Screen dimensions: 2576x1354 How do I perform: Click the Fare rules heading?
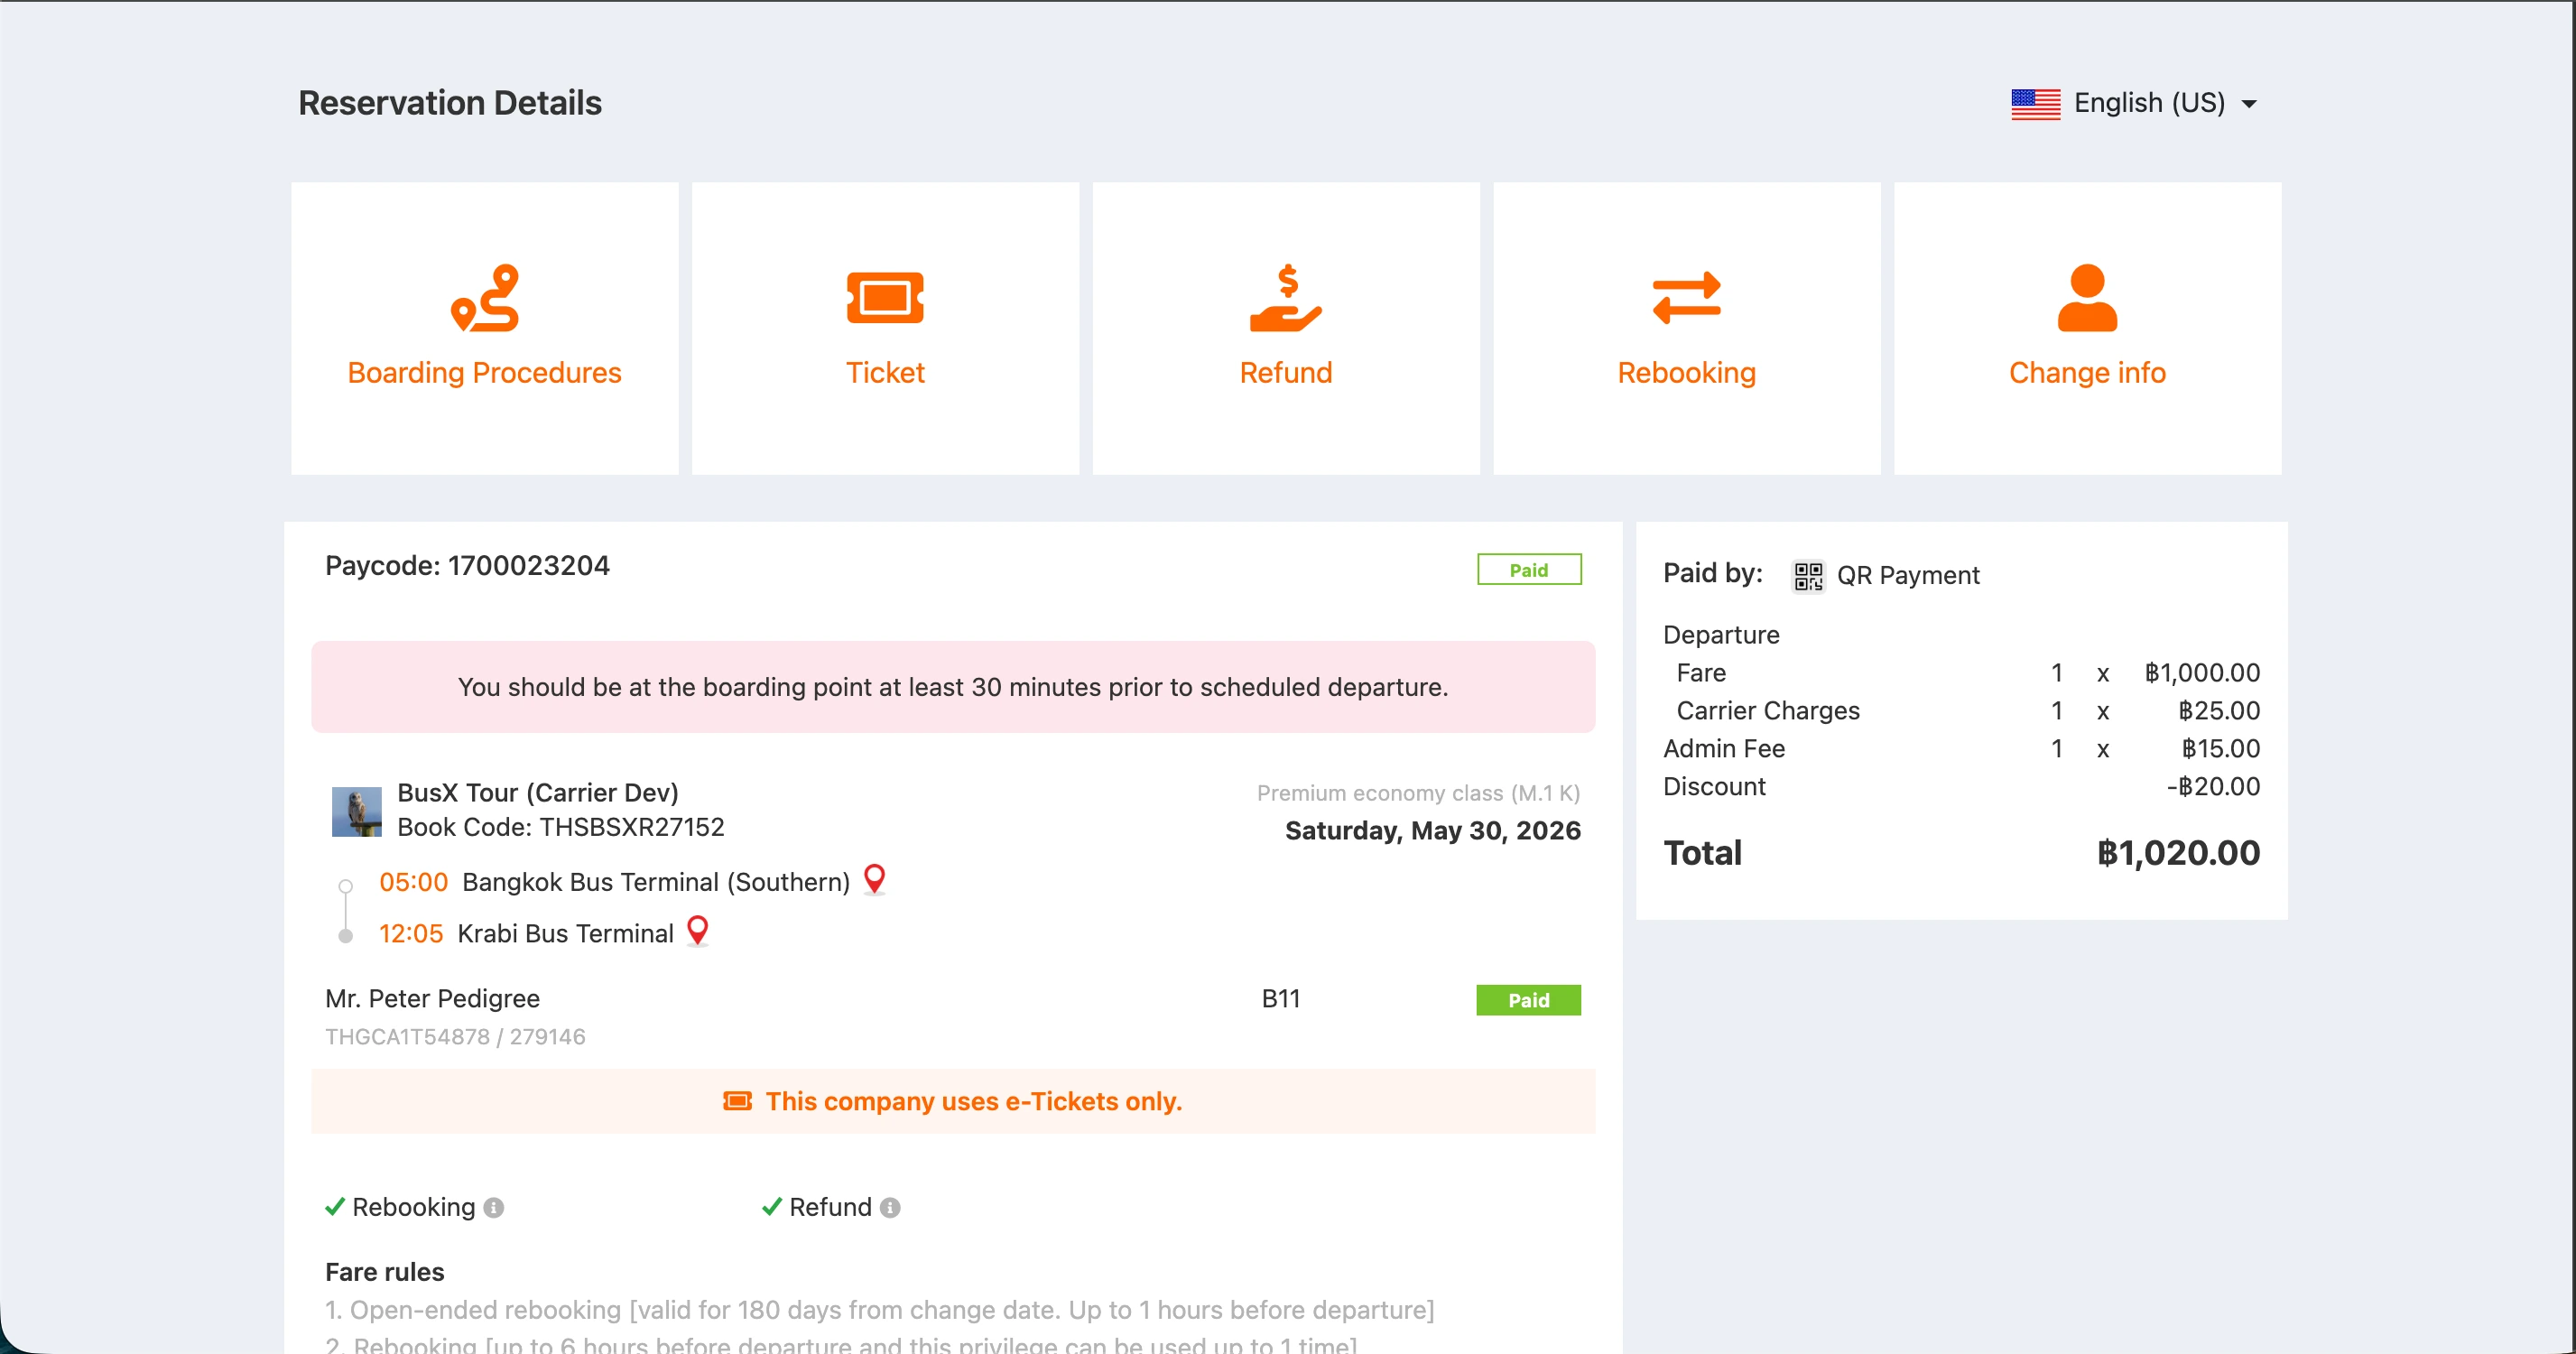coord(384,1272)
